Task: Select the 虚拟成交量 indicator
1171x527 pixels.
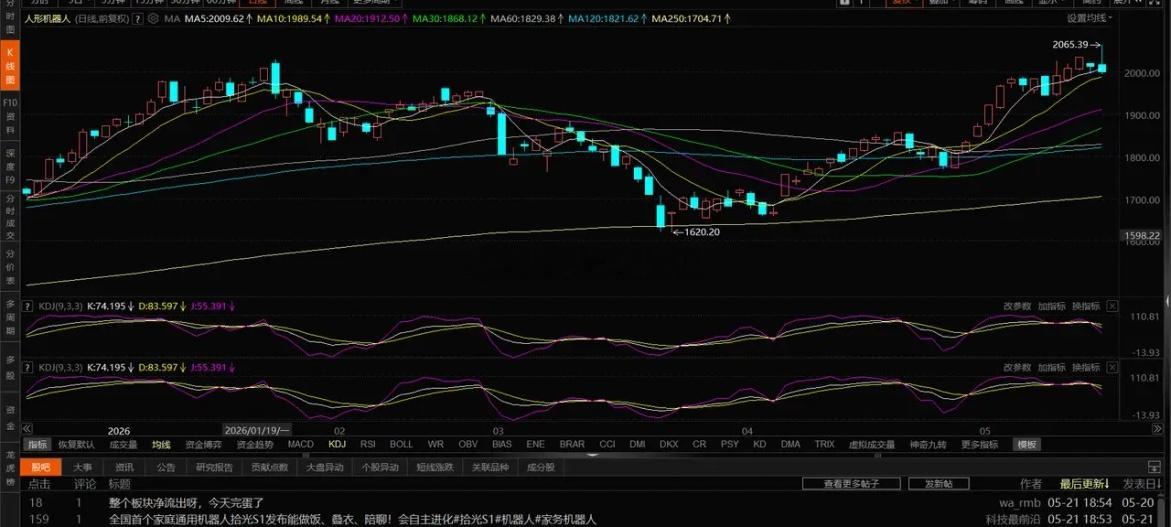Action: pyautogui.click(x=872, y=444)
